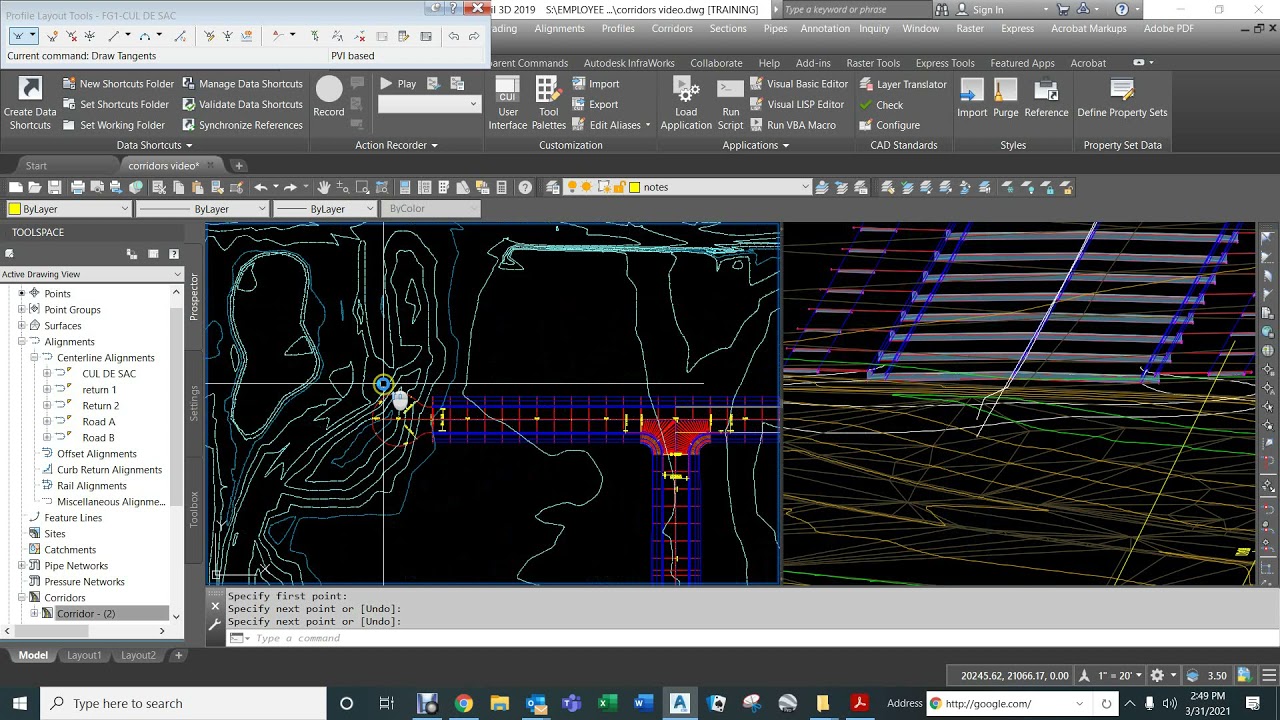Open the linetype ByLayer dropdown
This screenshot has height=720, width=1280.
202,209
